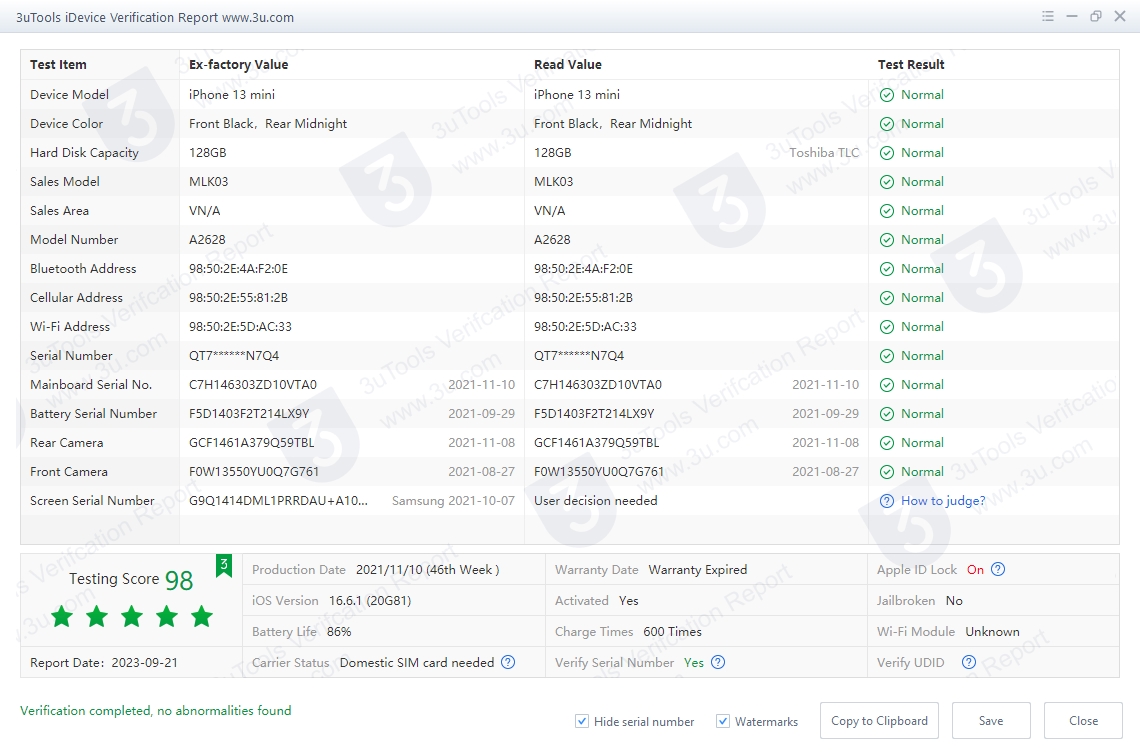Uncheck the Hide serial number checkbox
1140x756 pixels.
click(582, 721)
